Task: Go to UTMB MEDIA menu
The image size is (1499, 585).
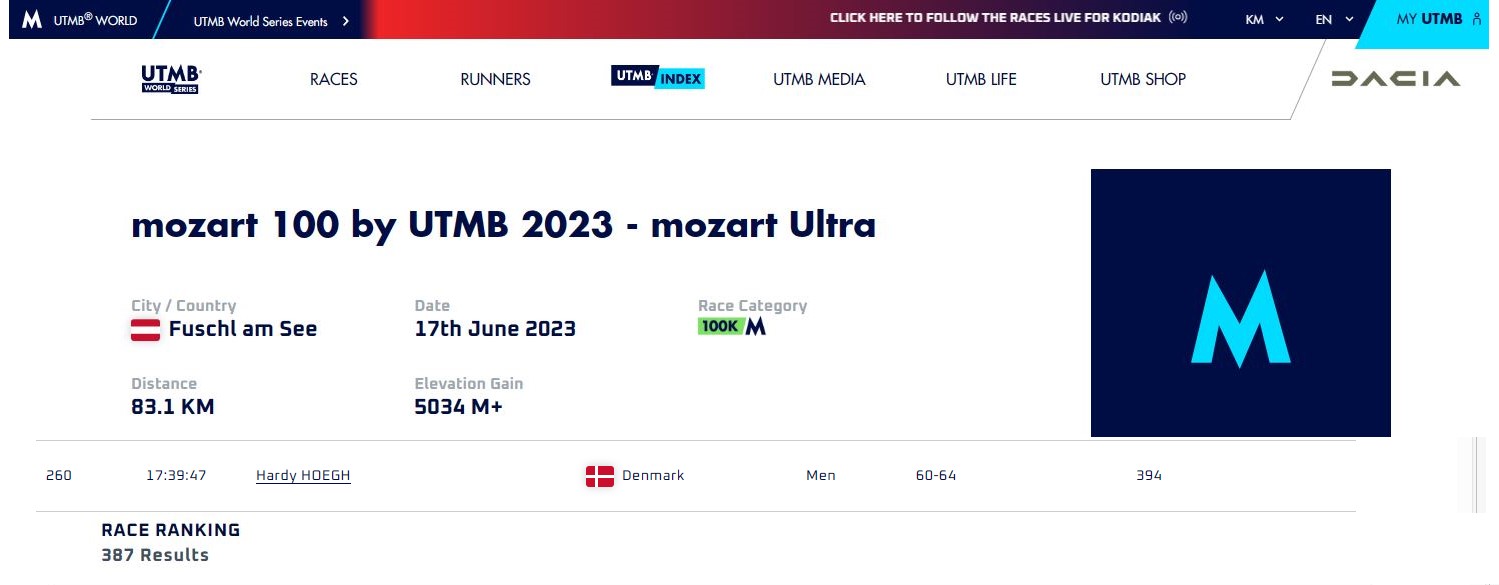Action: 819,79
